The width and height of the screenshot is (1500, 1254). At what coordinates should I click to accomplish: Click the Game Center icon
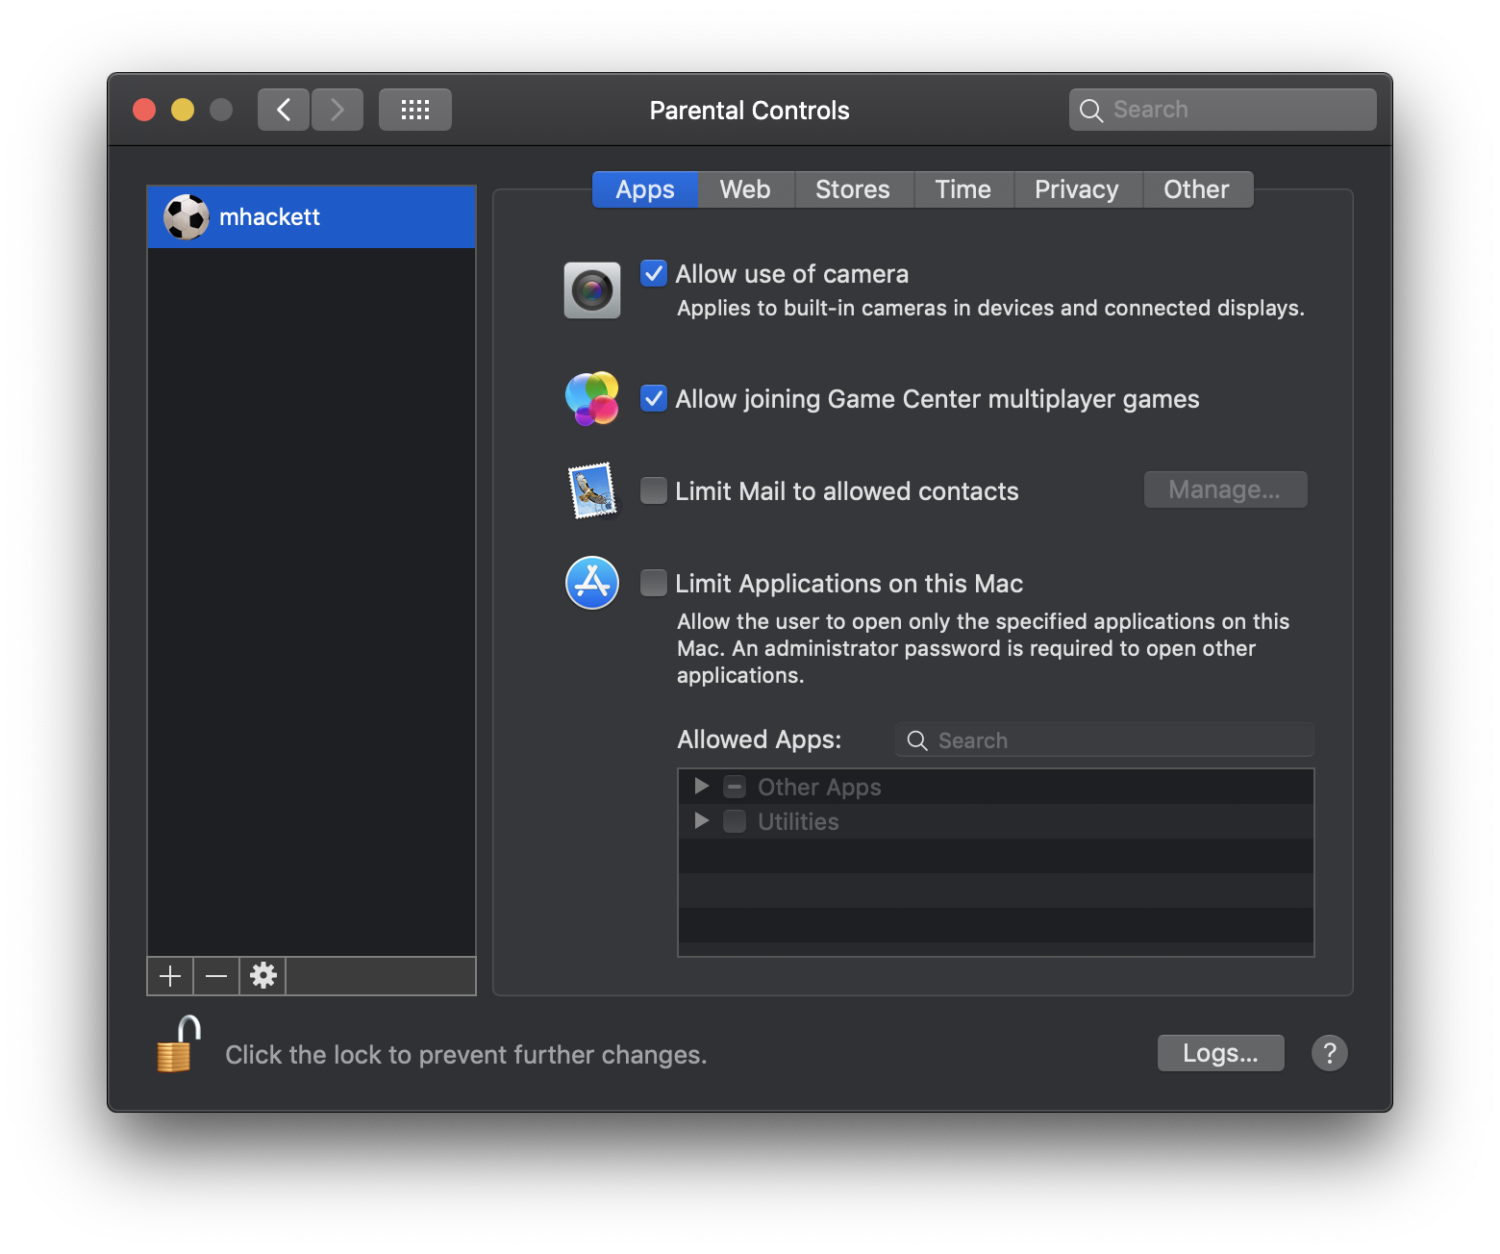(592, 398)
